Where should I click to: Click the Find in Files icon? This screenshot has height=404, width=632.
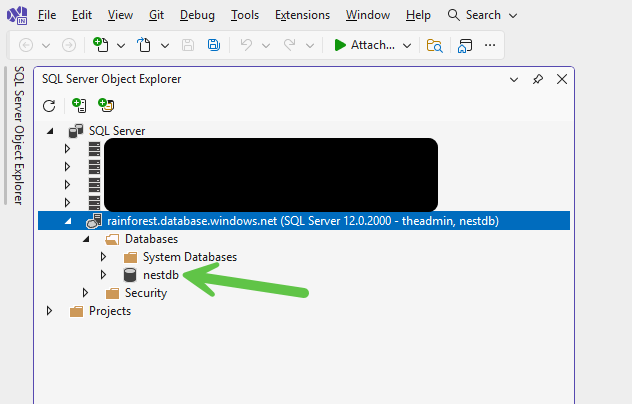tap(434, 45)
